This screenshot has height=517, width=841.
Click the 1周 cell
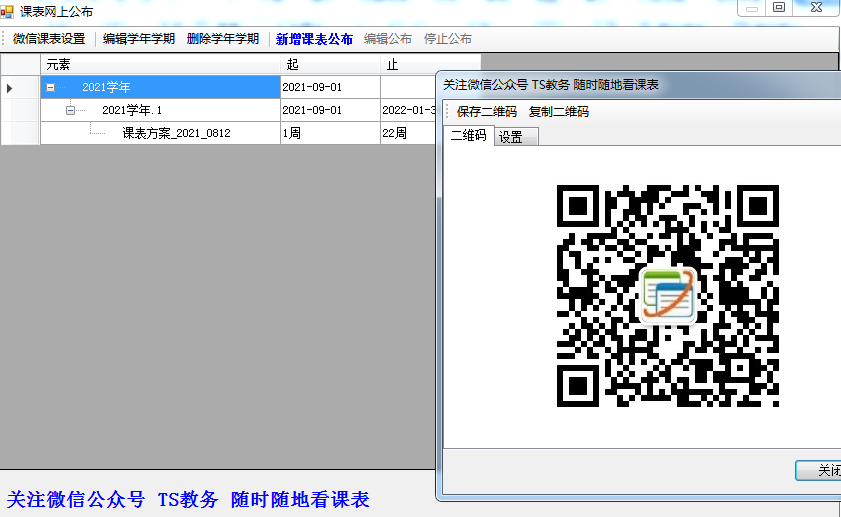pyautogui.click(x=330, y=133)
